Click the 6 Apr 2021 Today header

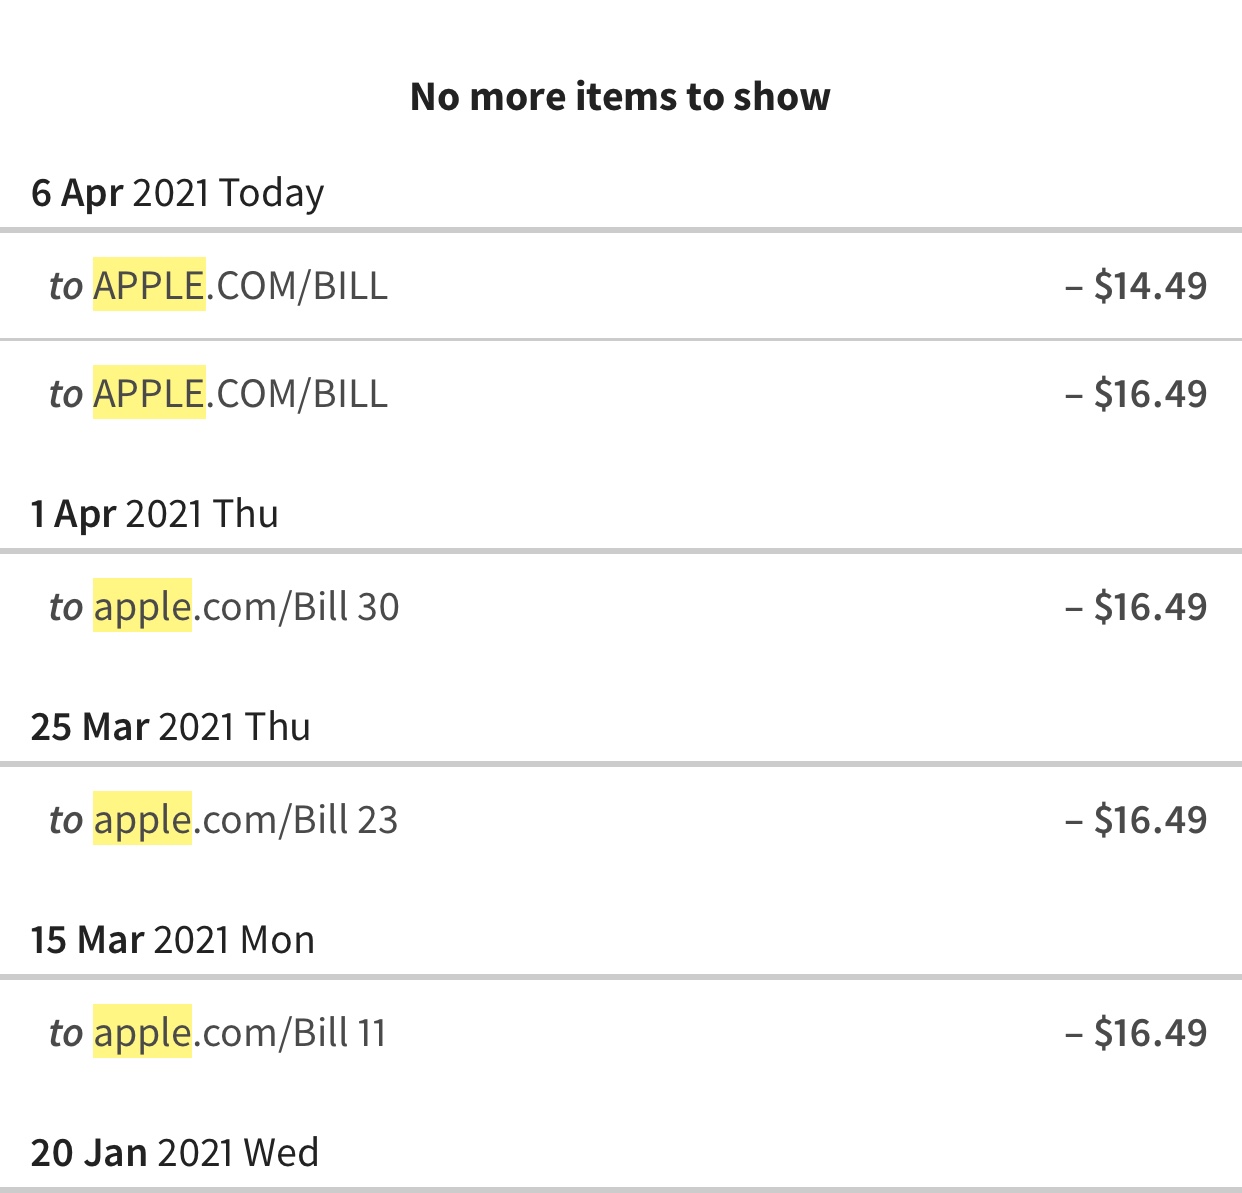pyautogui.click(x=177, y=193)
